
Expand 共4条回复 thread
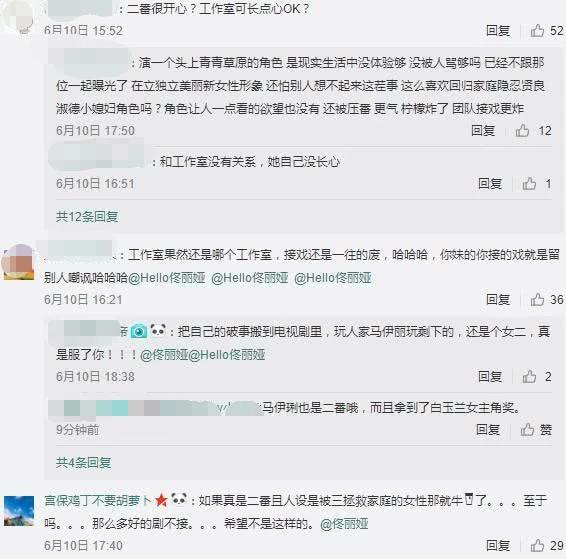pos(83,462)
